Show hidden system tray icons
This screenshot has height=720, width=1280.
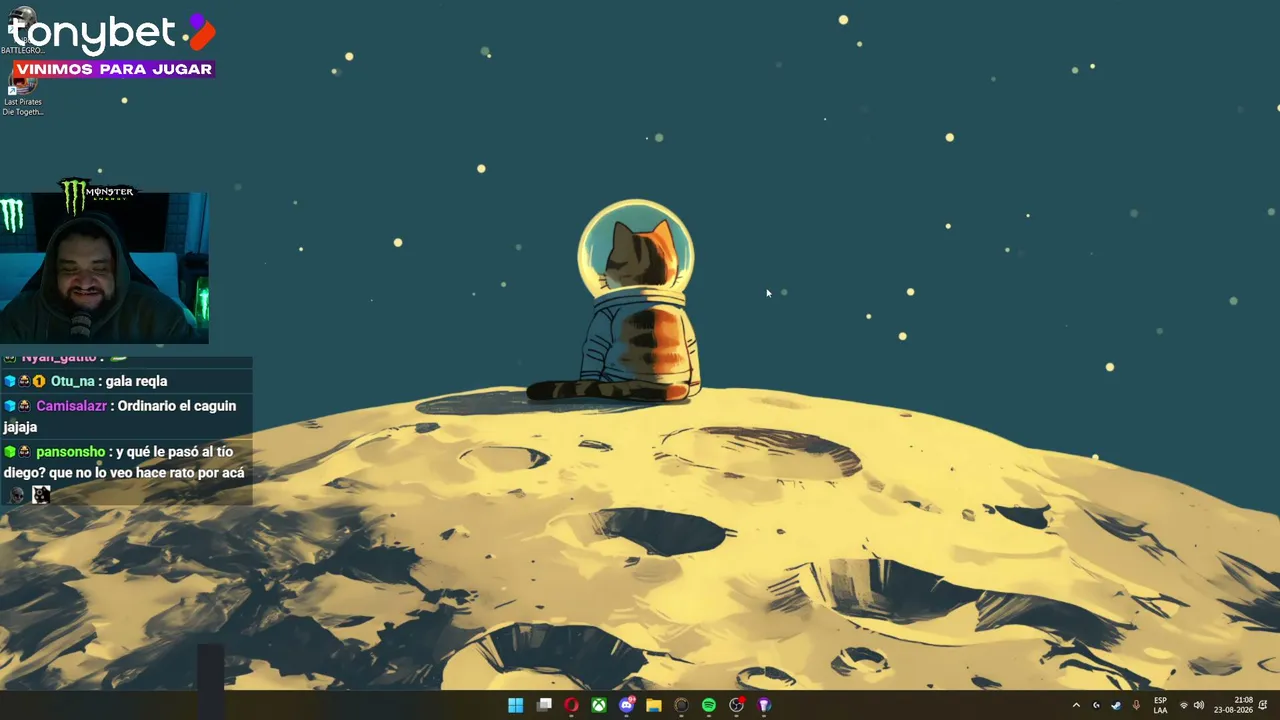(1076, 705)
